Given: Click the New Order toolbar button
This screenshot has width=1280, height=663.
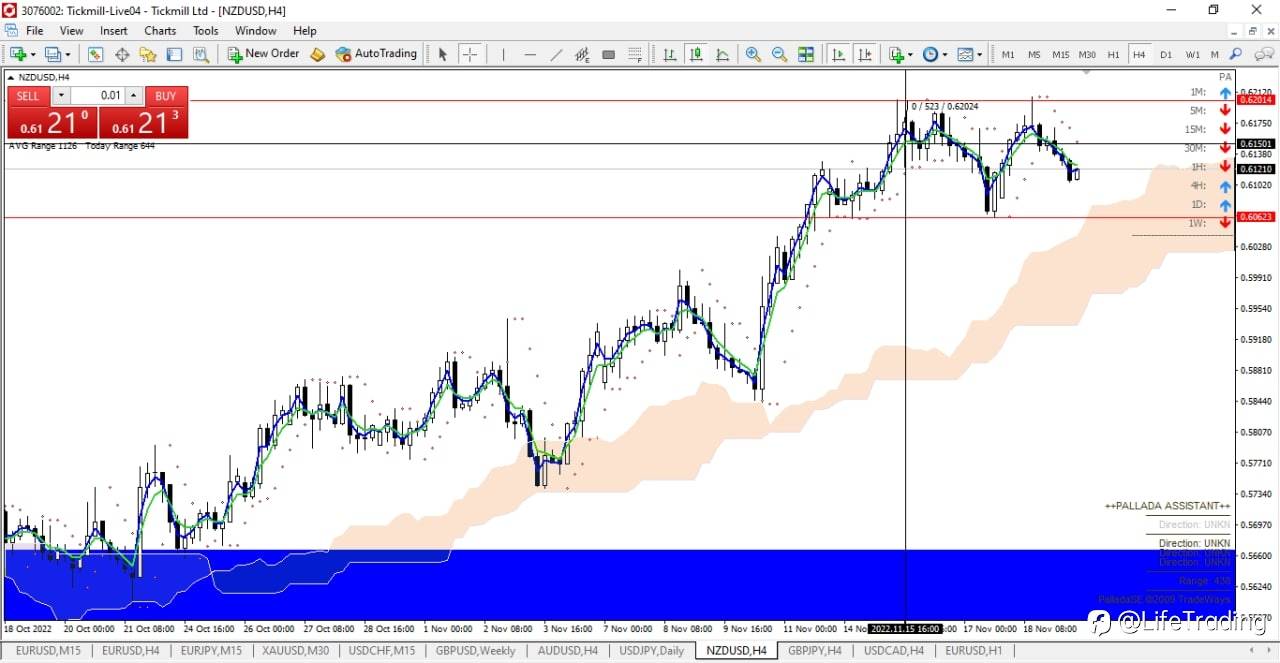Looking at the screenshot, I should point(263,54).
